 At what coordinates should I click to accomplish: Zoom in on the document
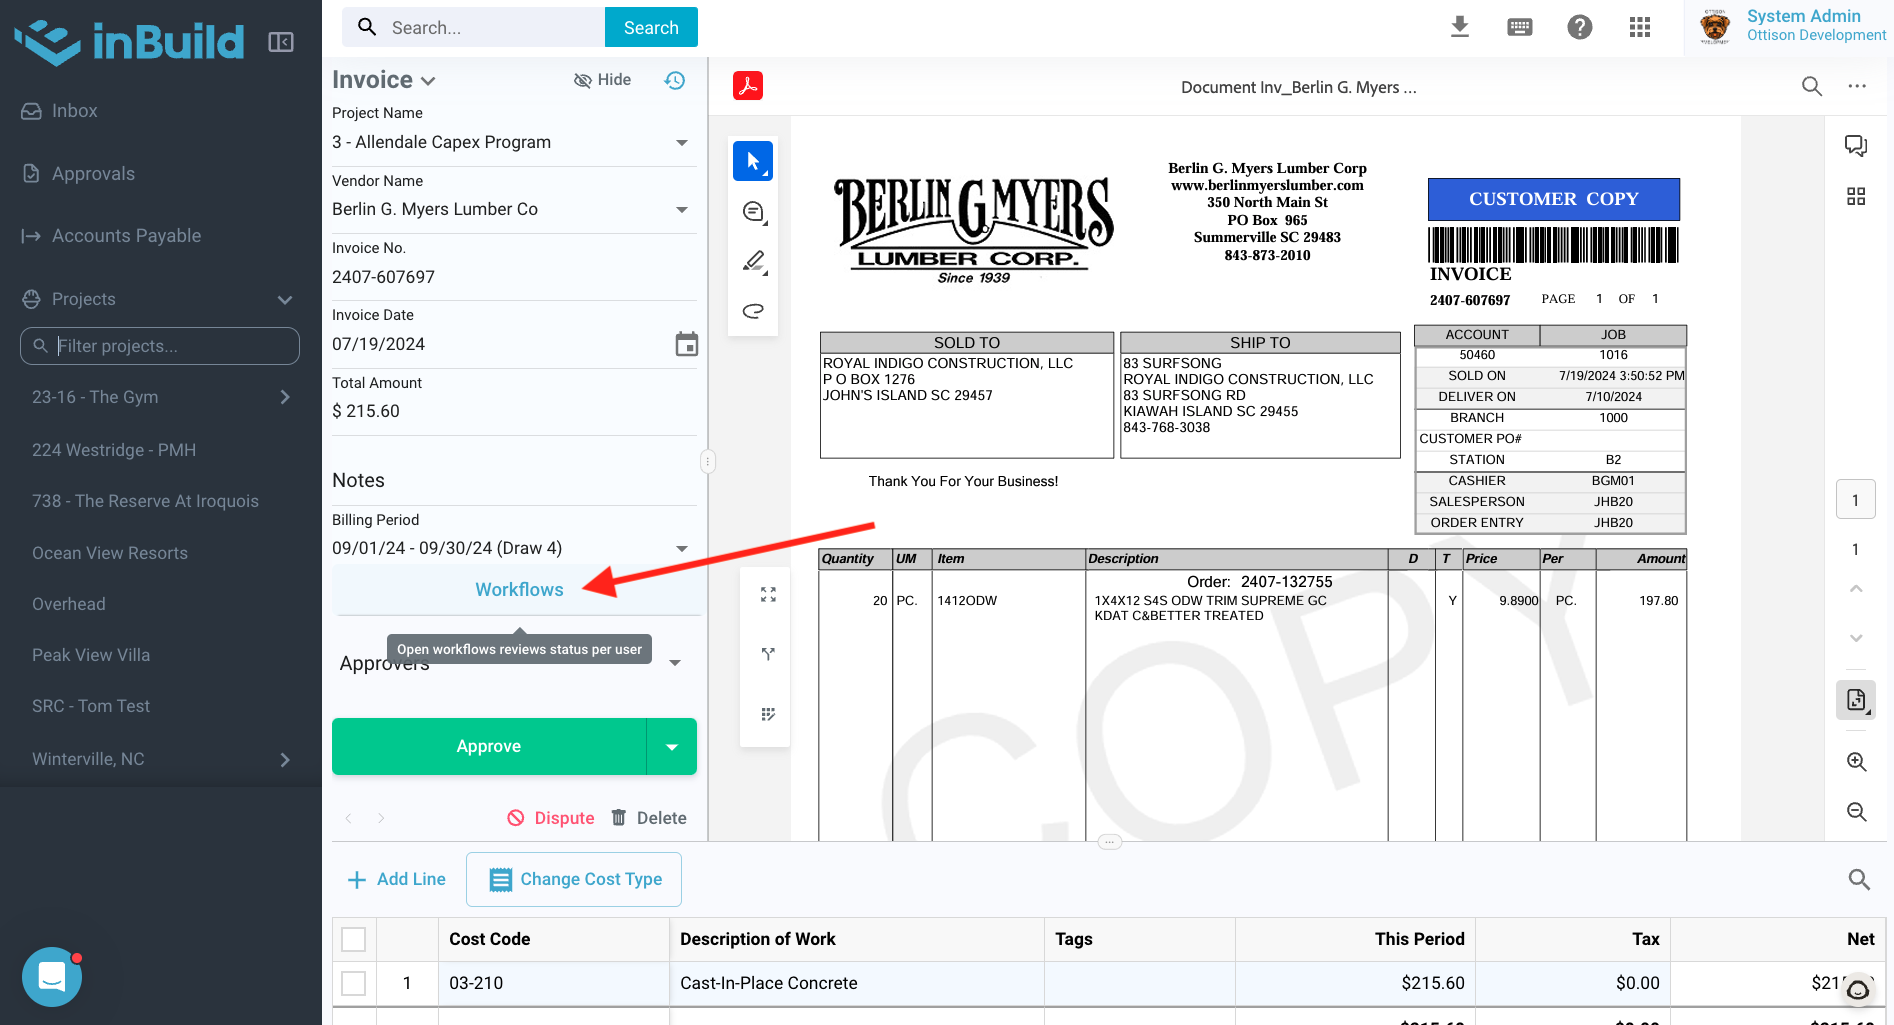pos(1856,762)
